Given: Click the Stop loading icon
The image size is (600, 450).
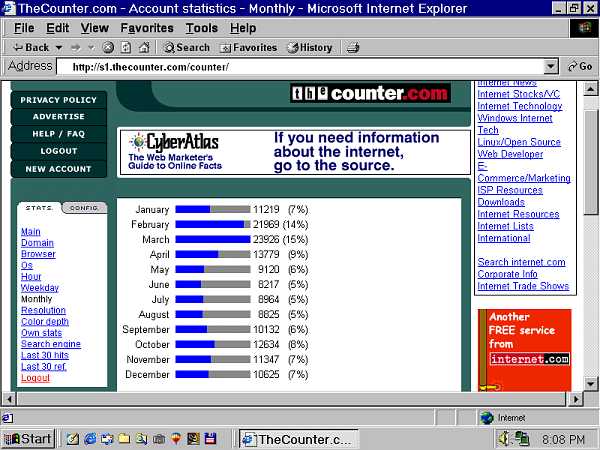Looking at the screenshot, I should (108, 47).
